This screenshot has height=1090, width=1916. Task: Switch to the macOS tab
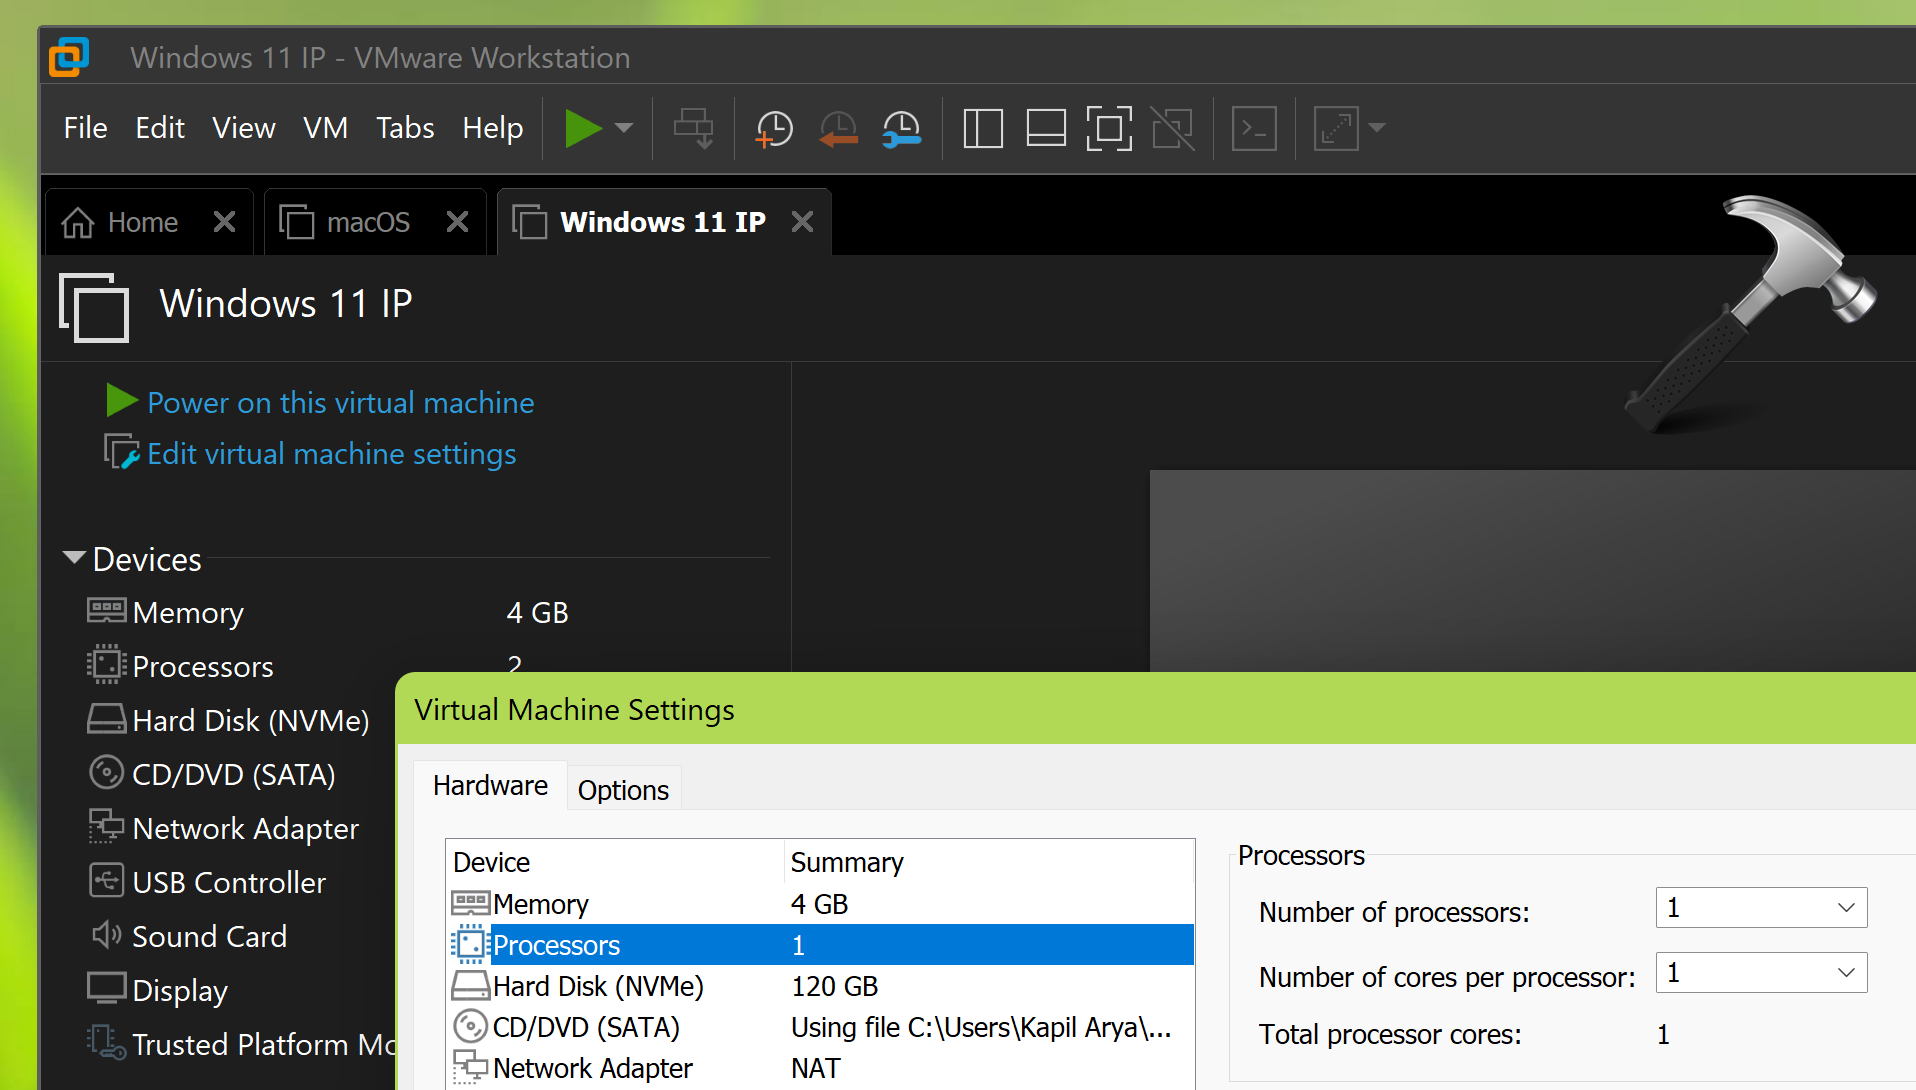tap(367, 221)
